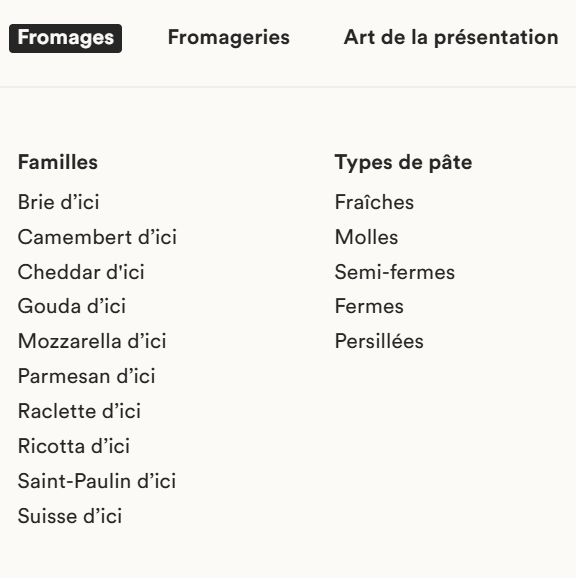This screenshot has width=576, height=578.
Task: Click the Types de pâte heading
Action: pyautogui.click(x=403, y=163)
